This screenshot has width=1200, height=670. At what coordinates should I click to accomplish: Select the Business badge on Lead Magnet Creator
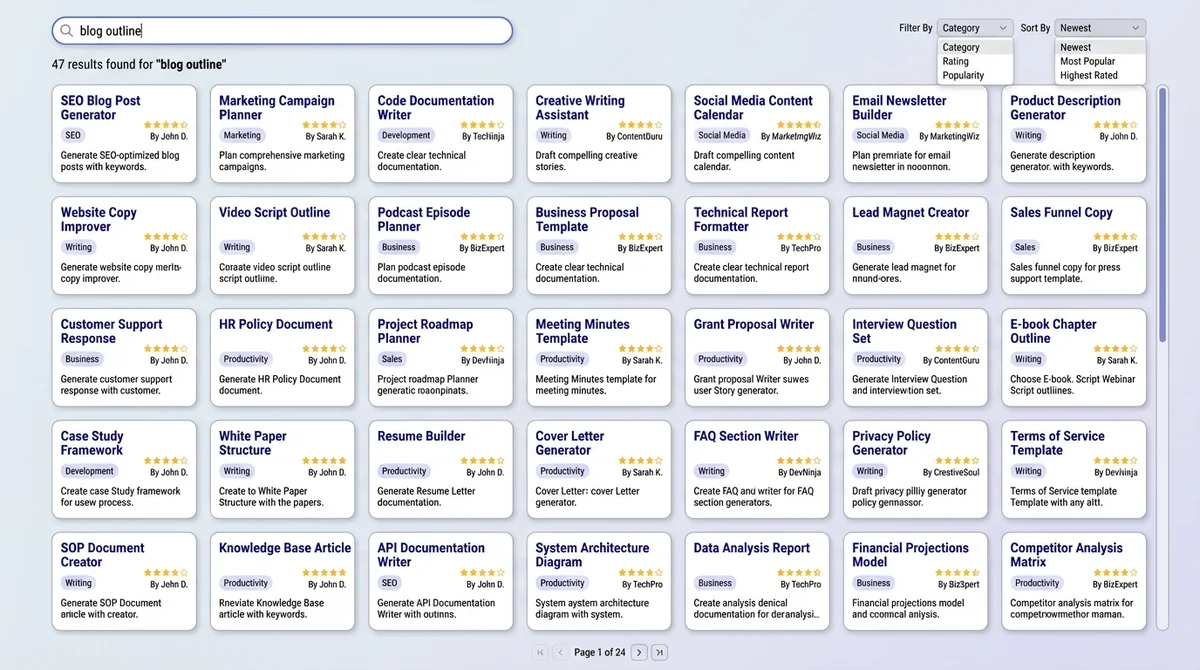click(x=871, y=247)
